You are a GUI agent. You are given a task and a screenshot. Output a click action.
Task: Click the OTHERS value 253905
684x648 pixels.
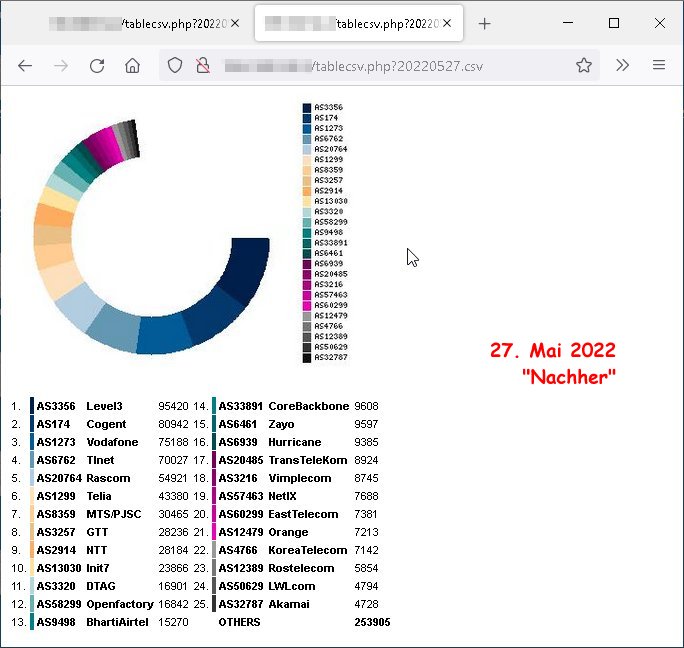point(372,622)
